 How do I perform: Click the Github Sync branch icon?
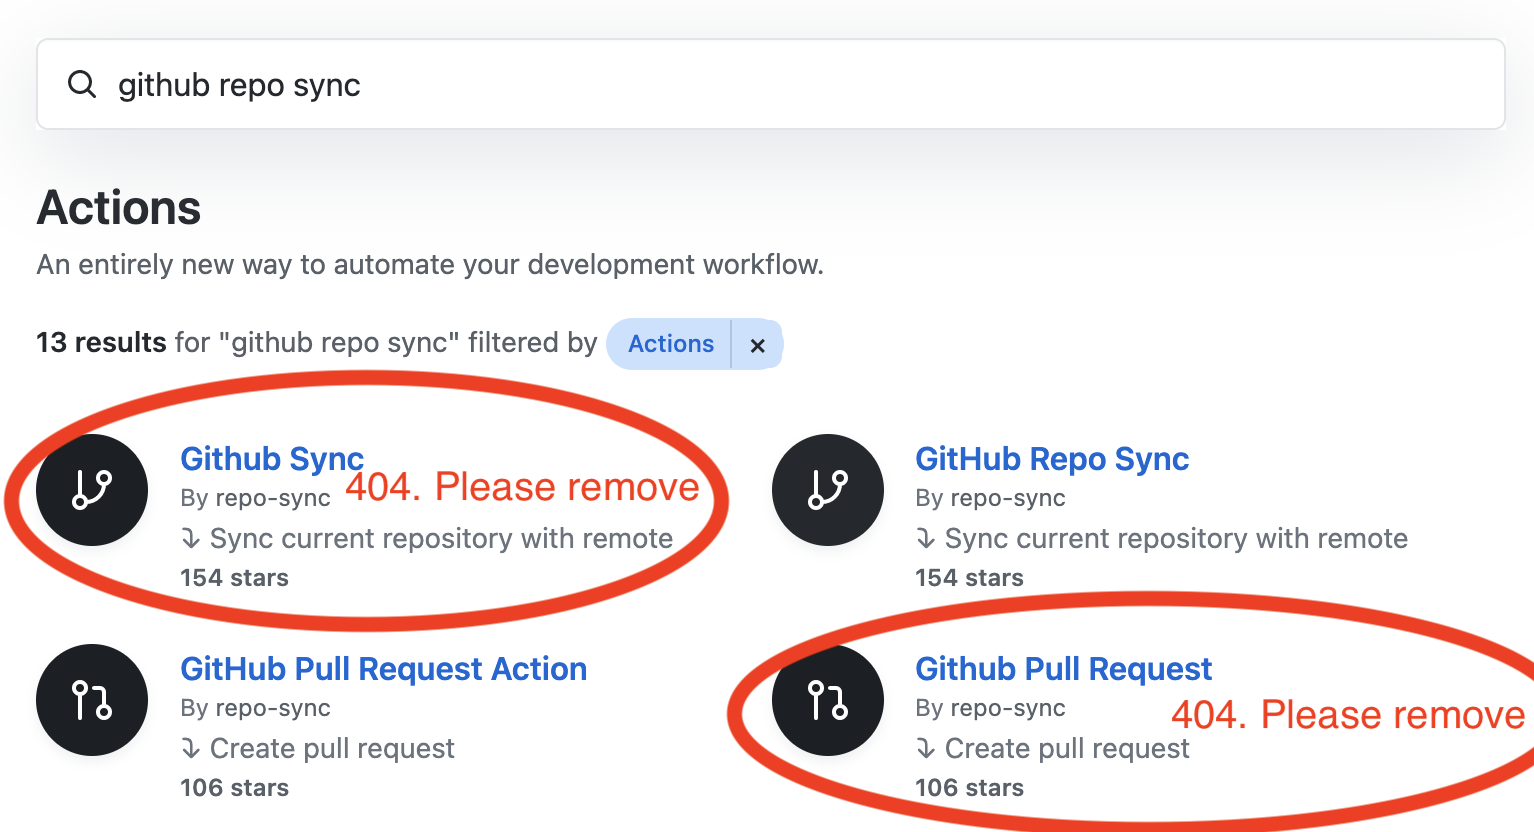tap(92, 490)
